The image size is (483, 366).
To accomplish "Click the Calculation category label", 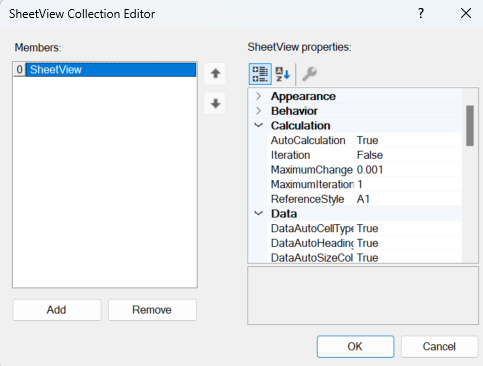I will tap(300, 125).
